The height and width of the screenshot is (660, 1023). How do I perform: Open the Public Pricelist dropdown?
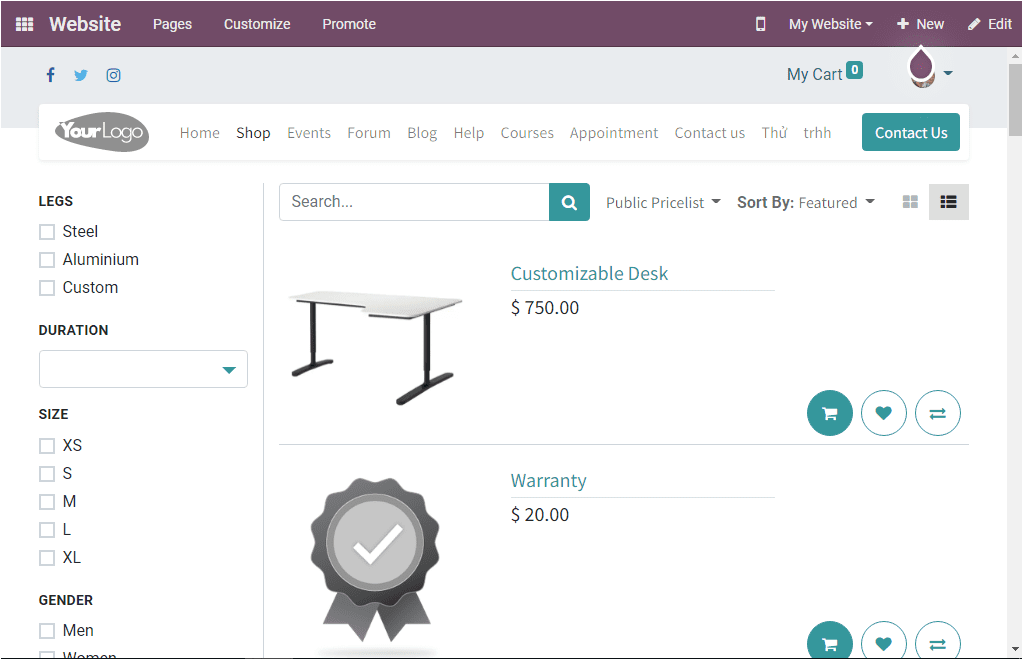coord(663,201)
